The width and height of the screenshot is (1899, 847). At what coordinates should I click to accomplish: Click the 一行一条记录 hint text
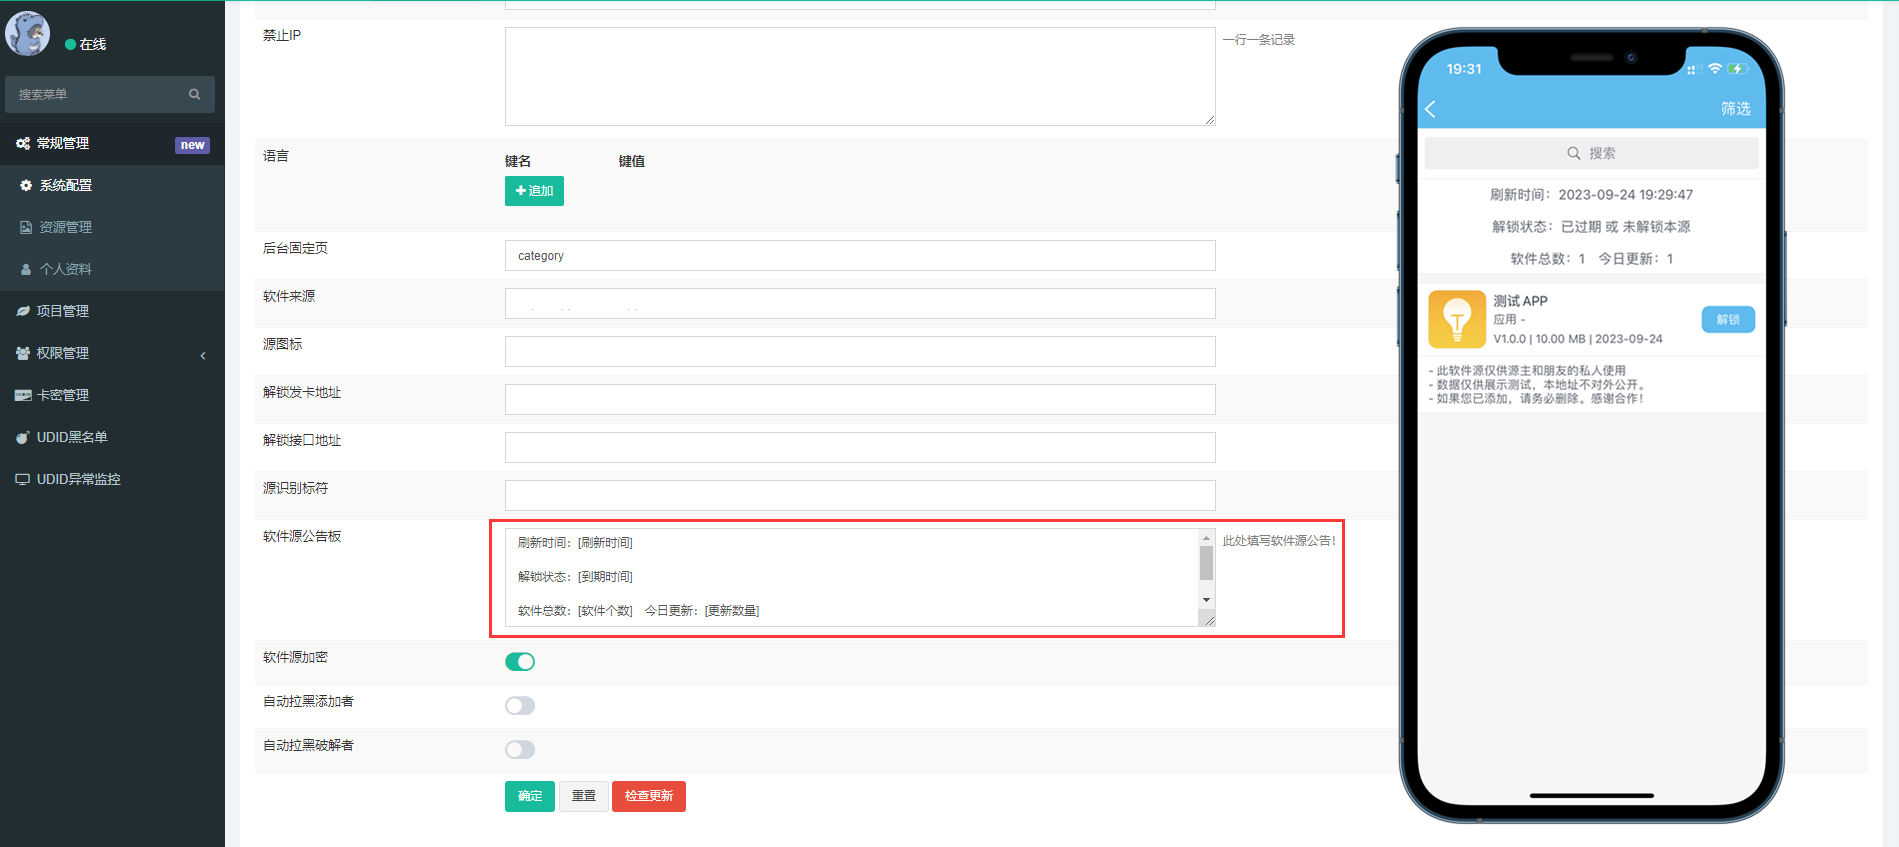pyautogui.click(x=1258, y=40)
